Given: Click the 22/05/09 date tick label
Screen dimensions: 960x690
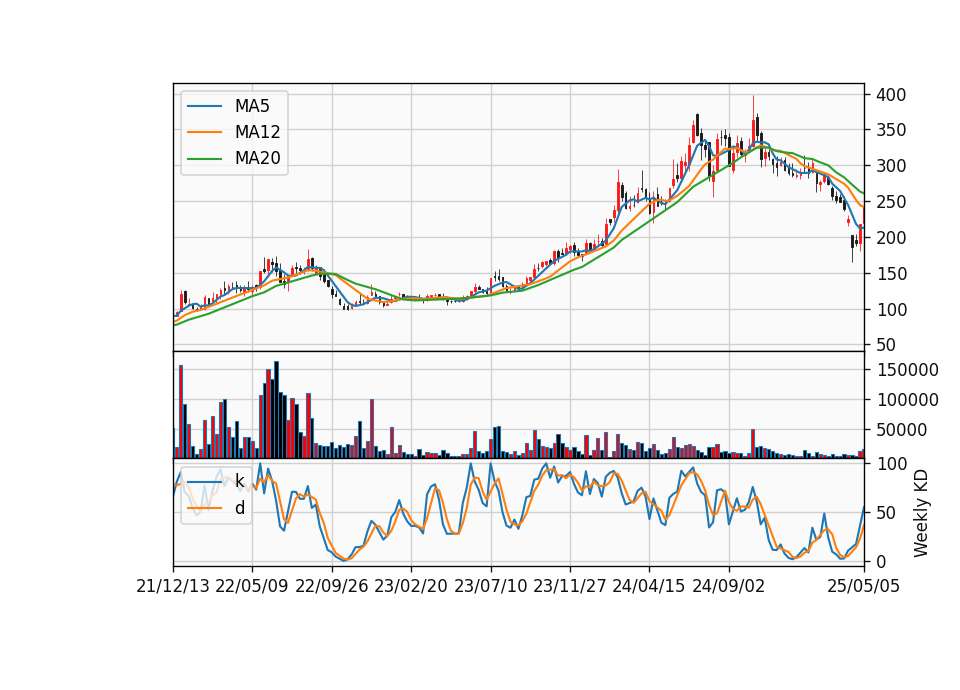Looking at the screenshot, I should pos(252,586).
